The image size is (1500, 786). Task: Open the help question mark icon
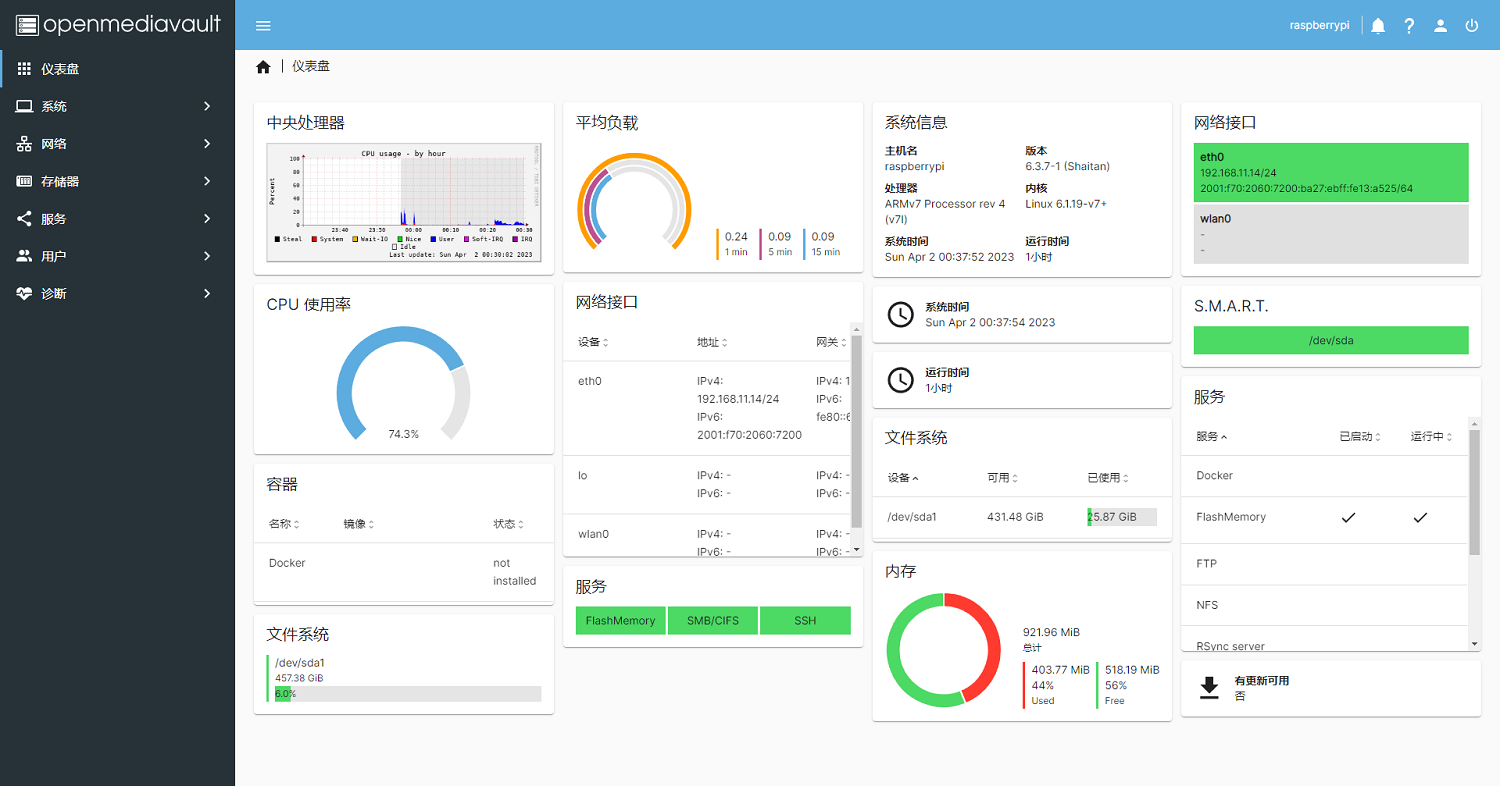[x=1409, y=26]
